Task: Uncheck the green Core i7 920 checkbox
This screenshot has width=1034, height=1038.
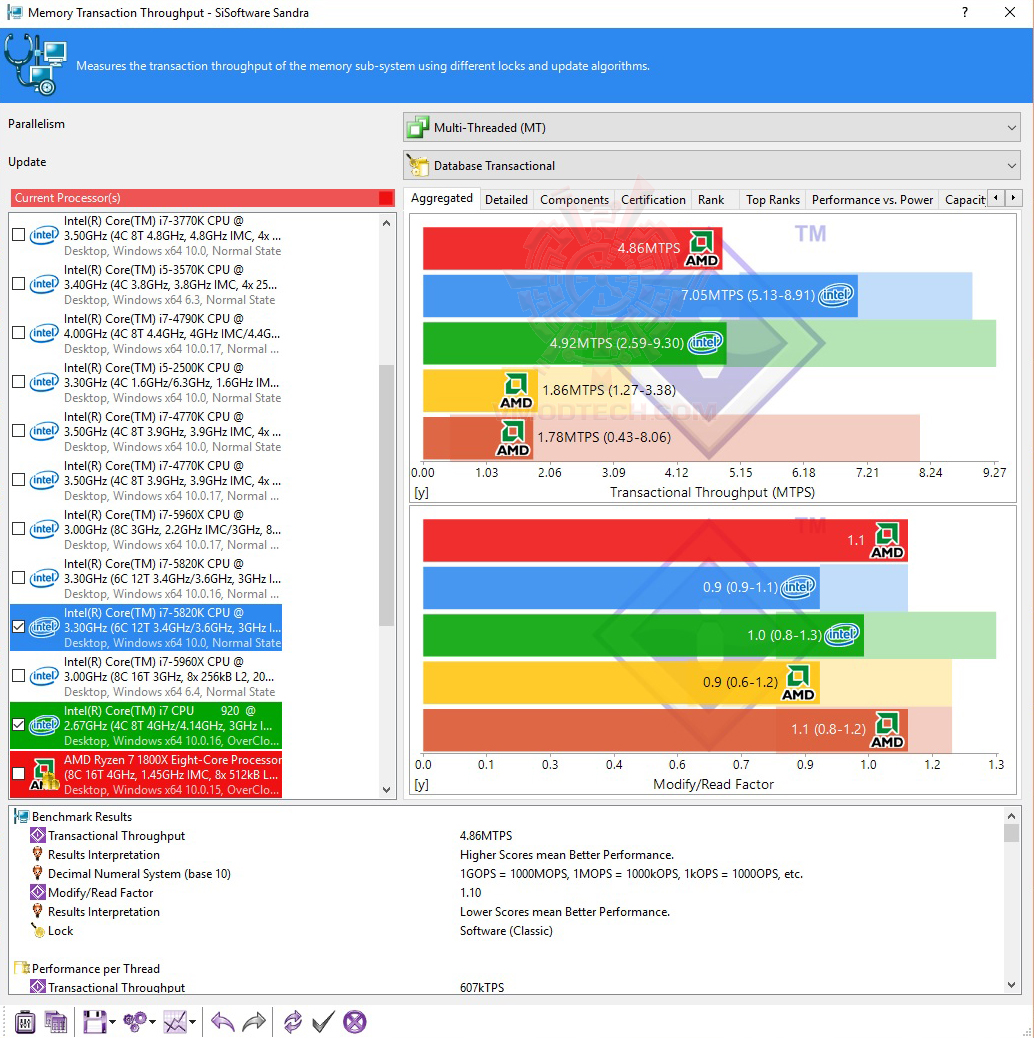Action: pos(19,725)
